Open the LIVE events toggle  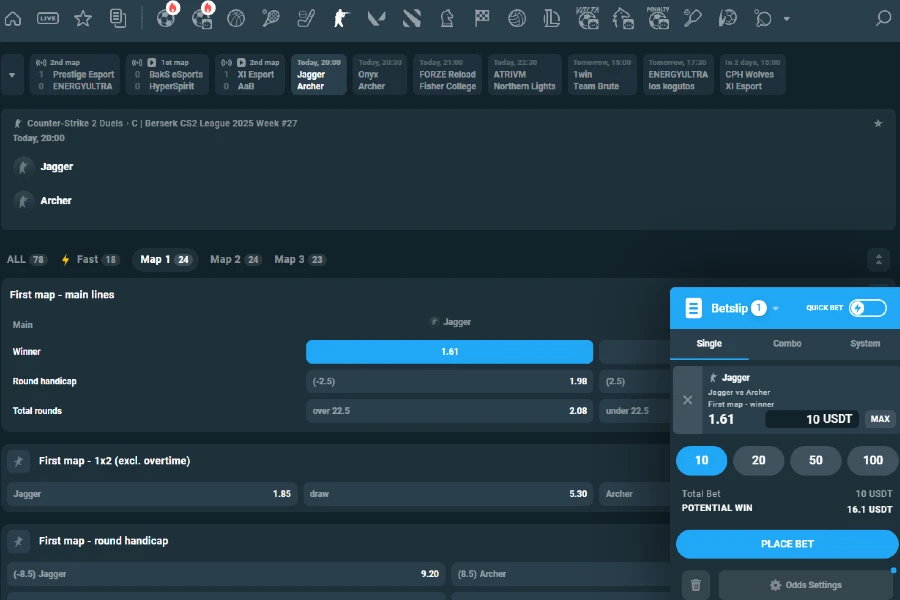click(x=48, y=18)
